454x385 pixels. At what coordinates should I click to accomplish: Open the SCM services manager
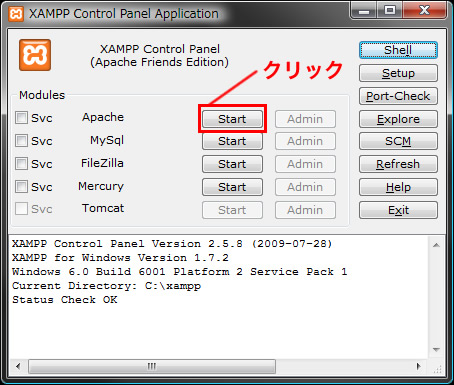[x=398, y=141]
